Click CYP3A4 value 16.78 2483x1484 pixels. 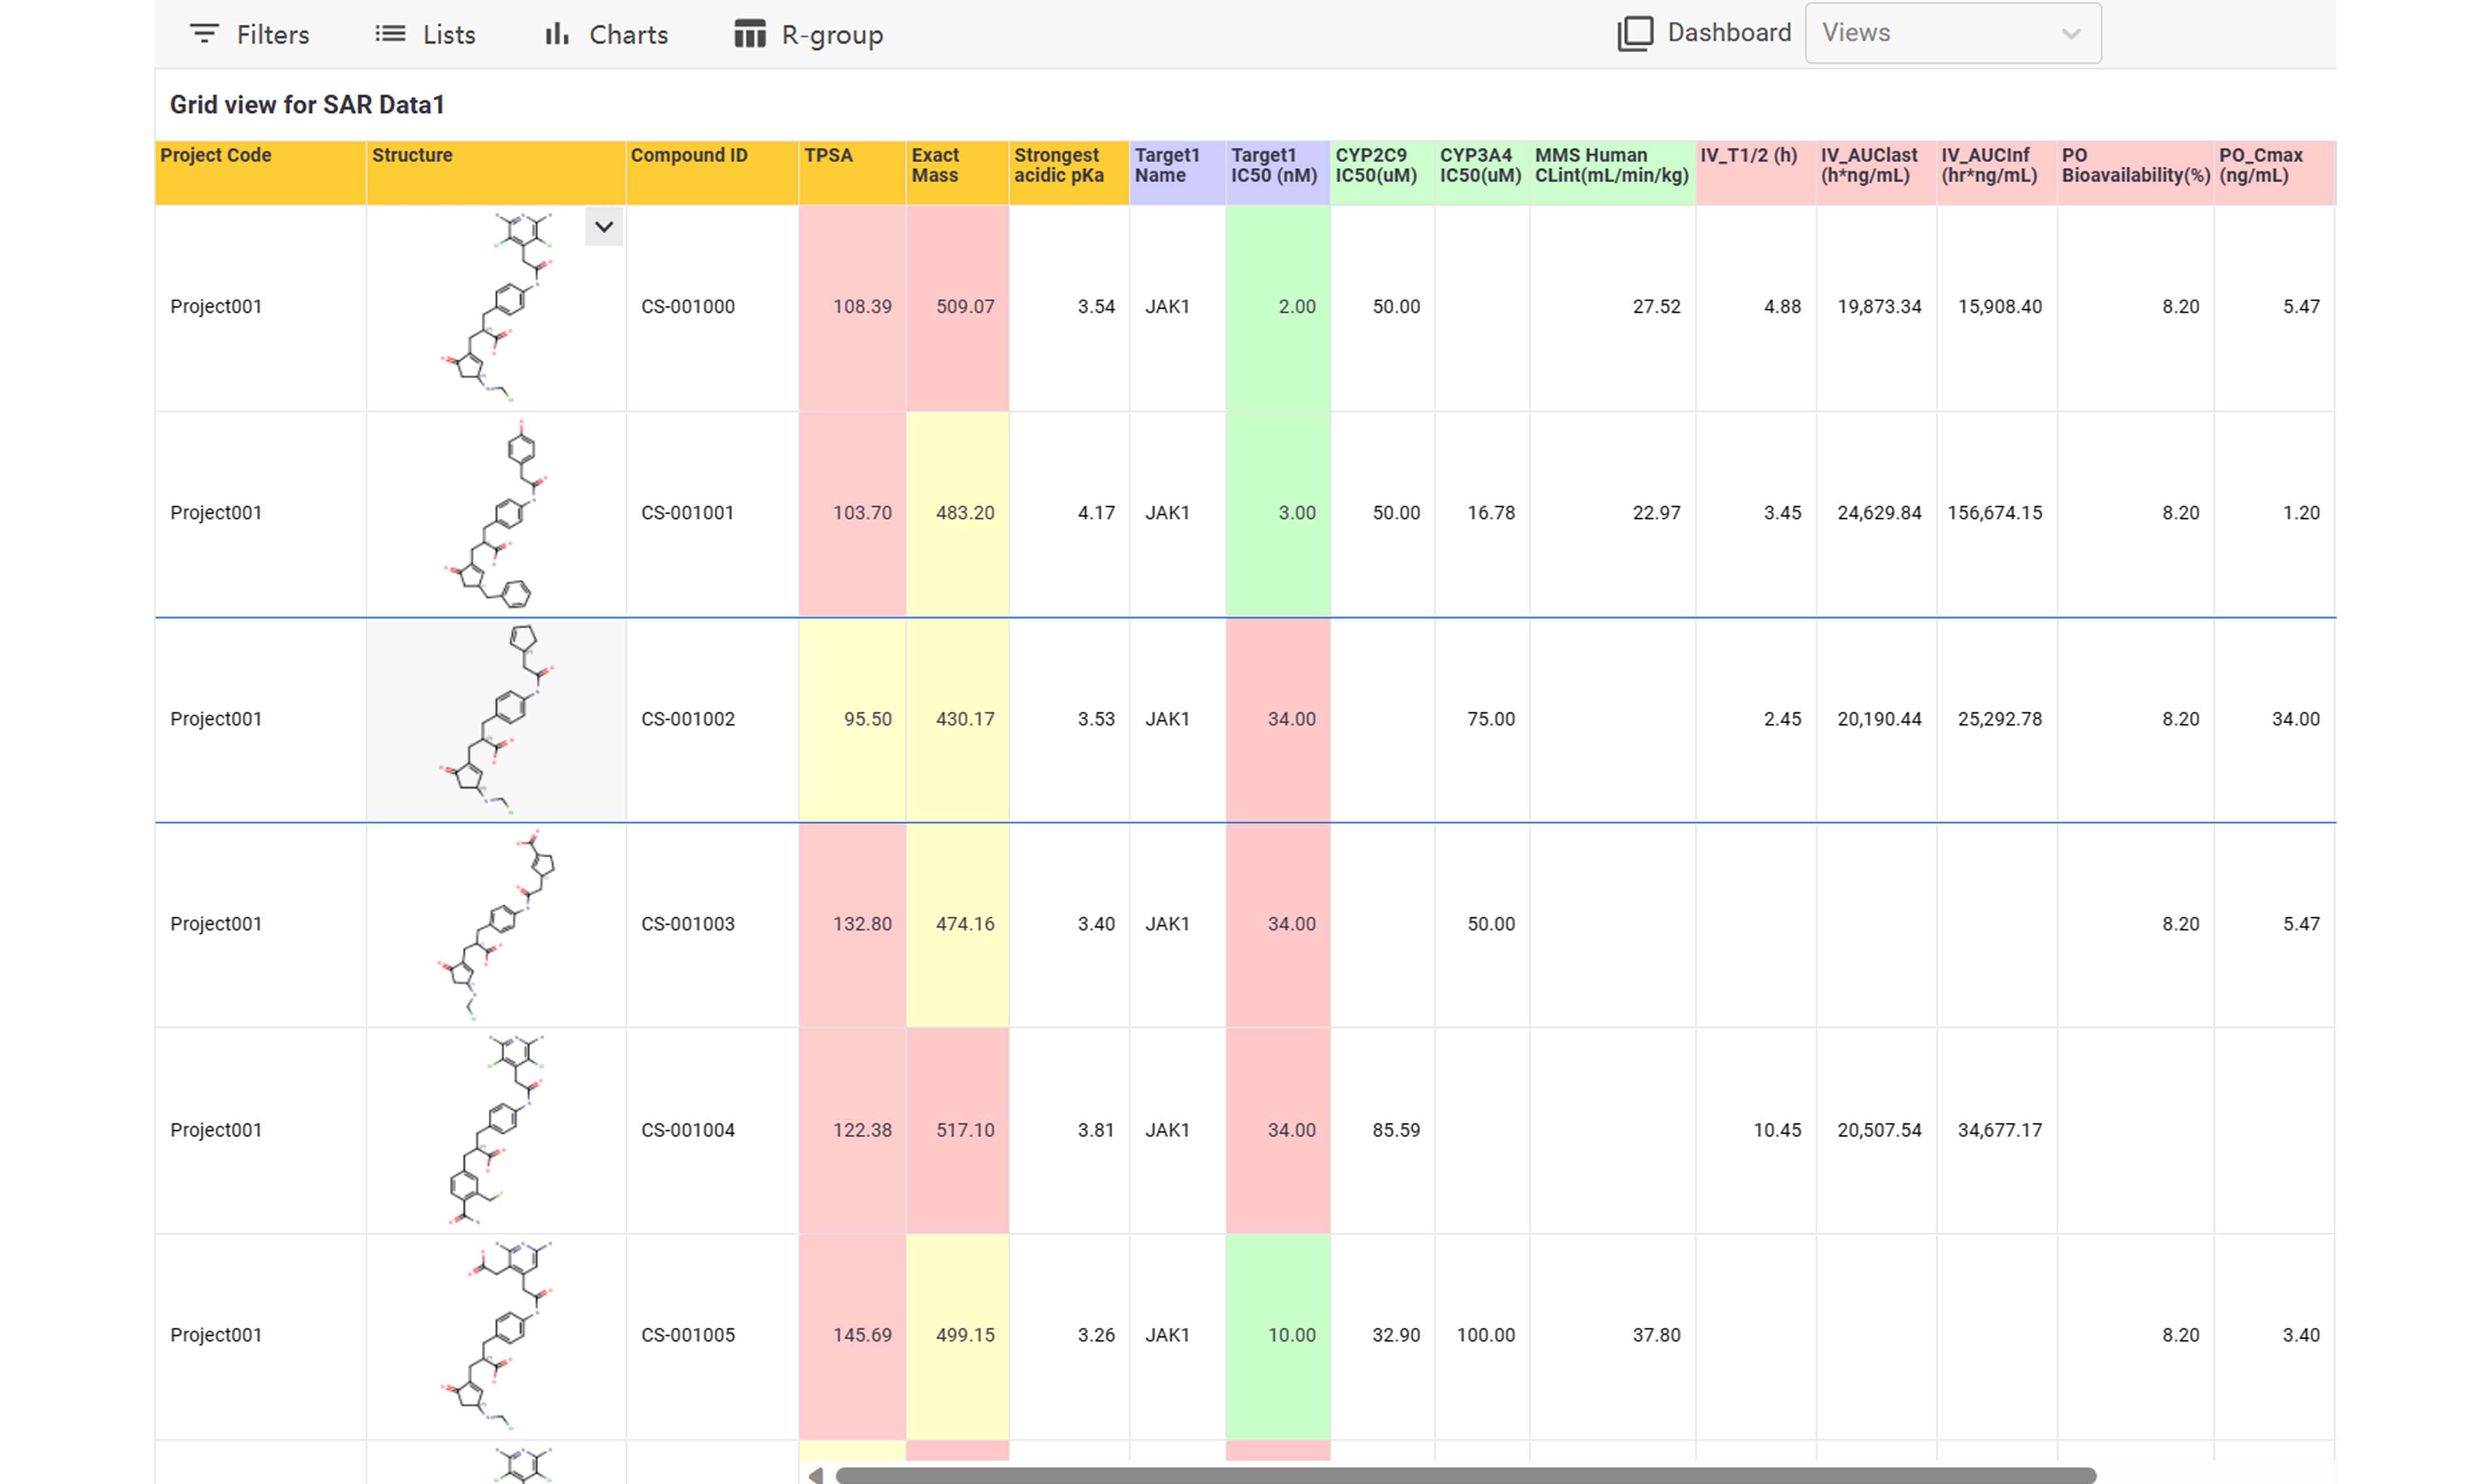click(x=1491, y=513)
